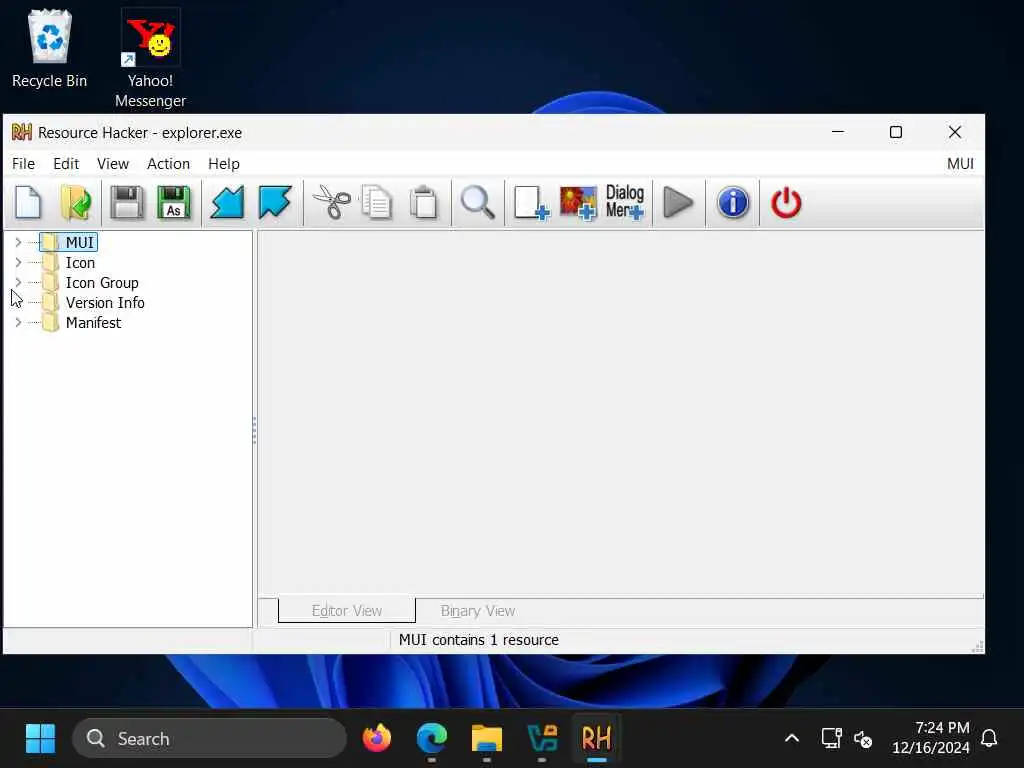Click the muted speaker tray icon

[863, 739]
